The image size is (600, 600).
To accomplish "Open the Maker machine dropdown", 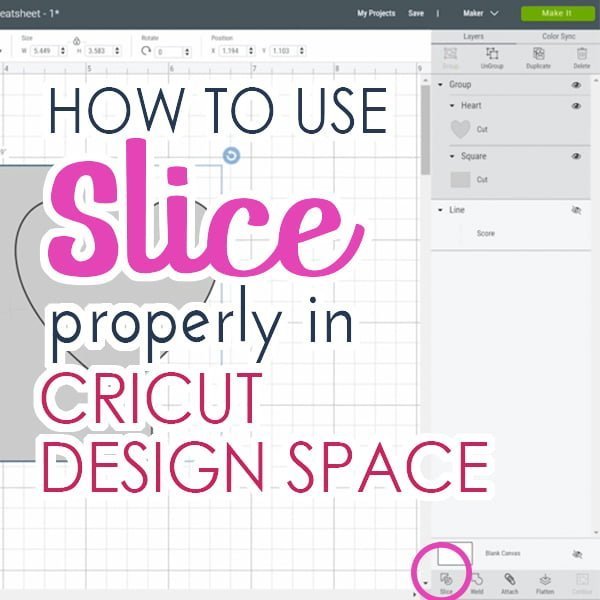I will [x=480, y=13].
